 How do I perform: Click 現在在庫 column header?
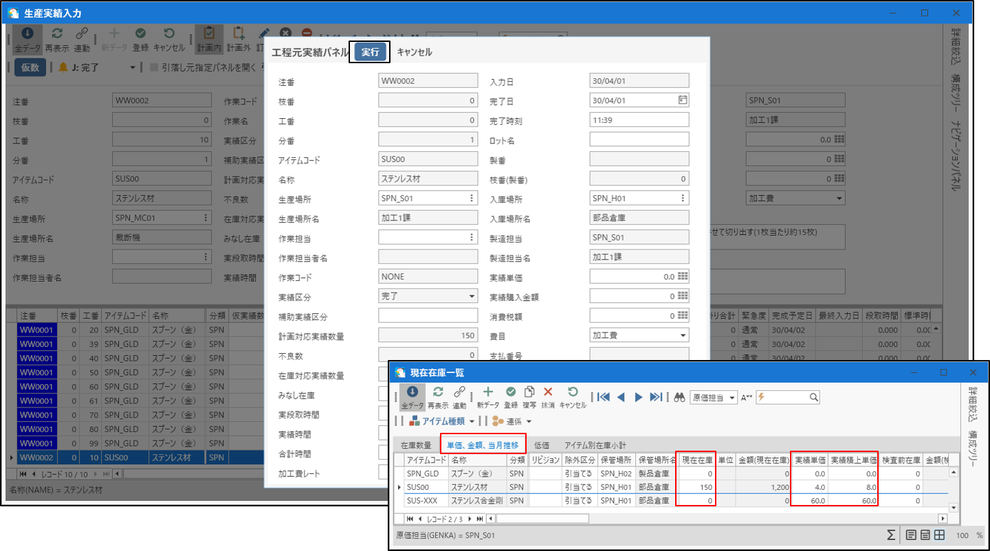[x=696, y=460]
